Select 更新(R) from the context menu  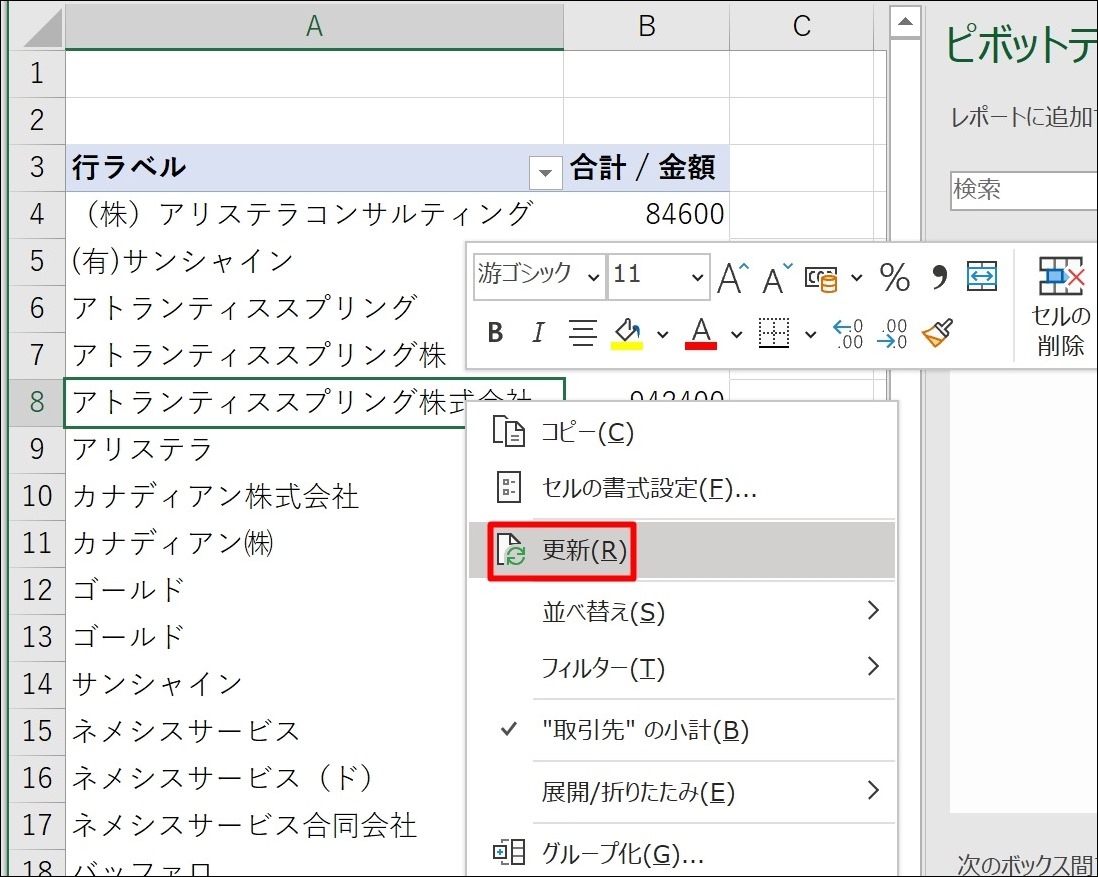point(584,551)
